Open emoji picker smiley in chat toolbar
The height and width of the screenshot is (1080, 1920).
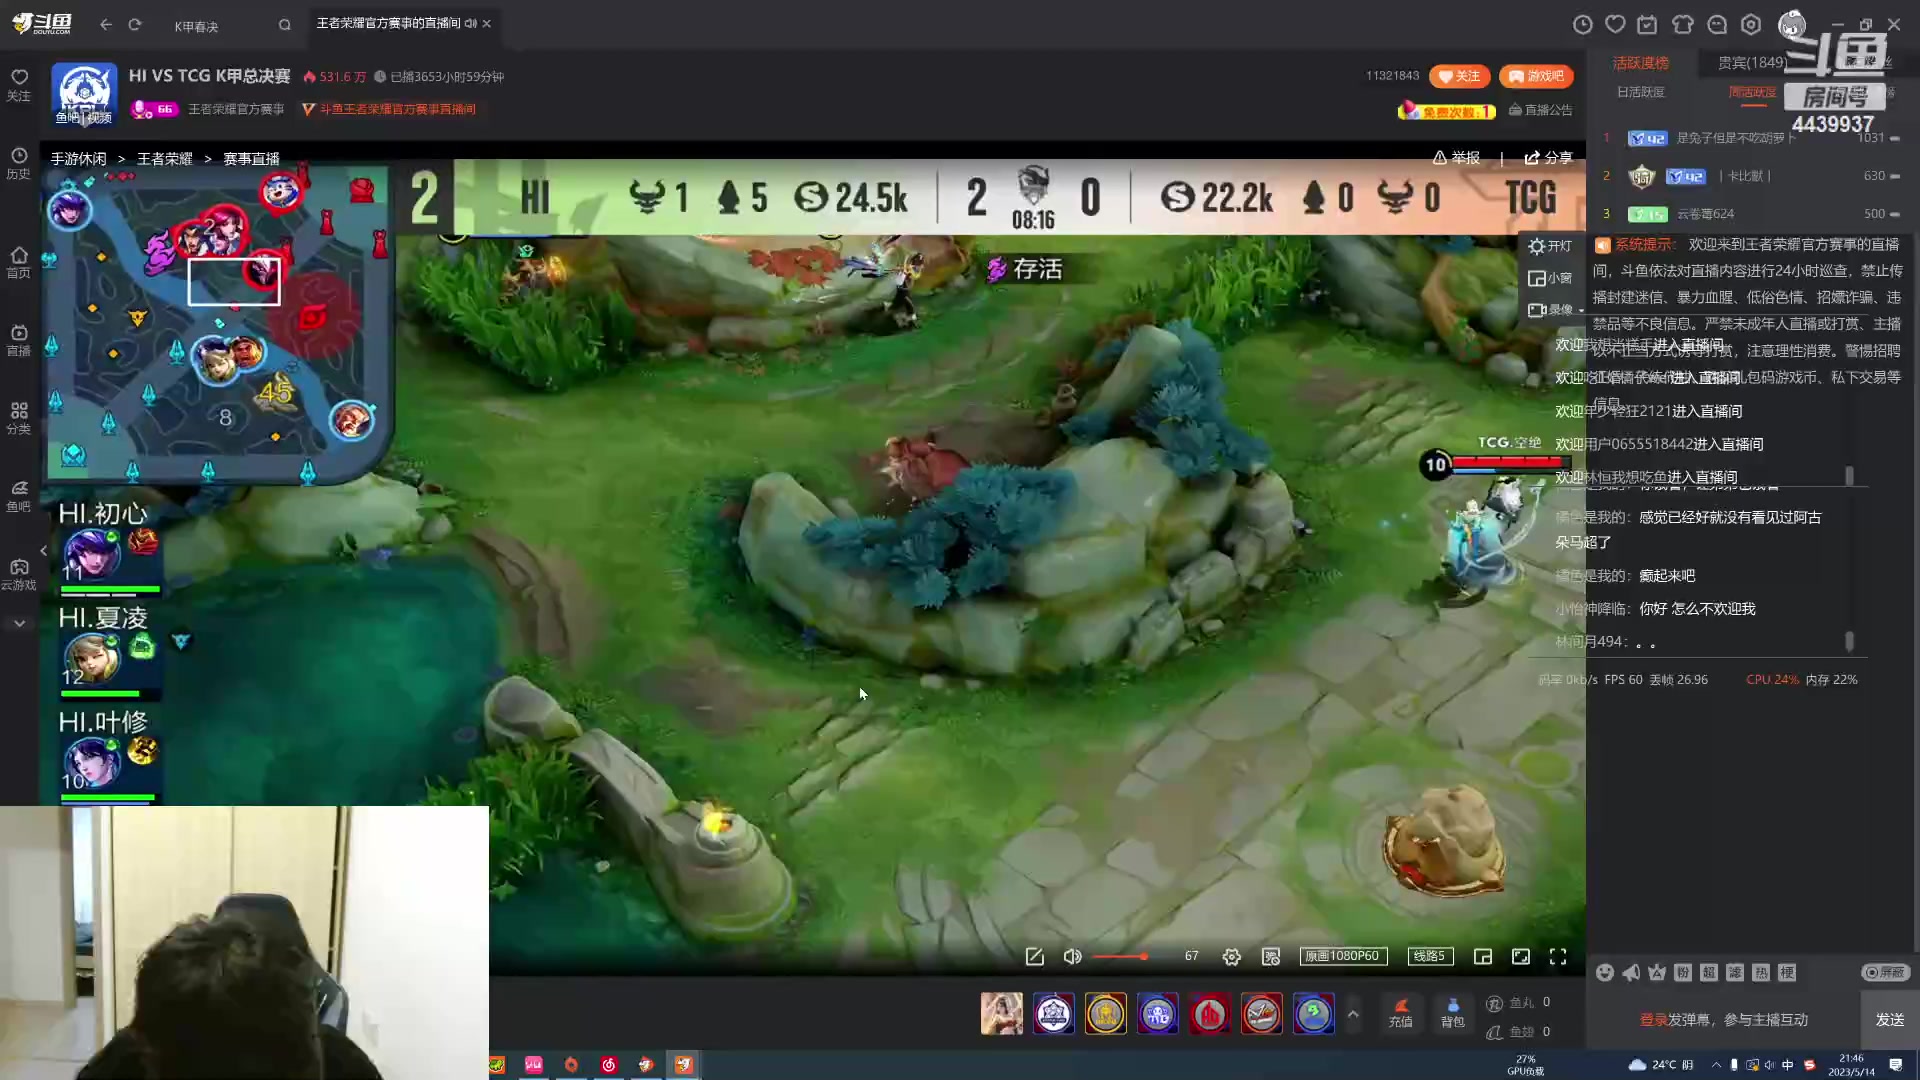1605,972
